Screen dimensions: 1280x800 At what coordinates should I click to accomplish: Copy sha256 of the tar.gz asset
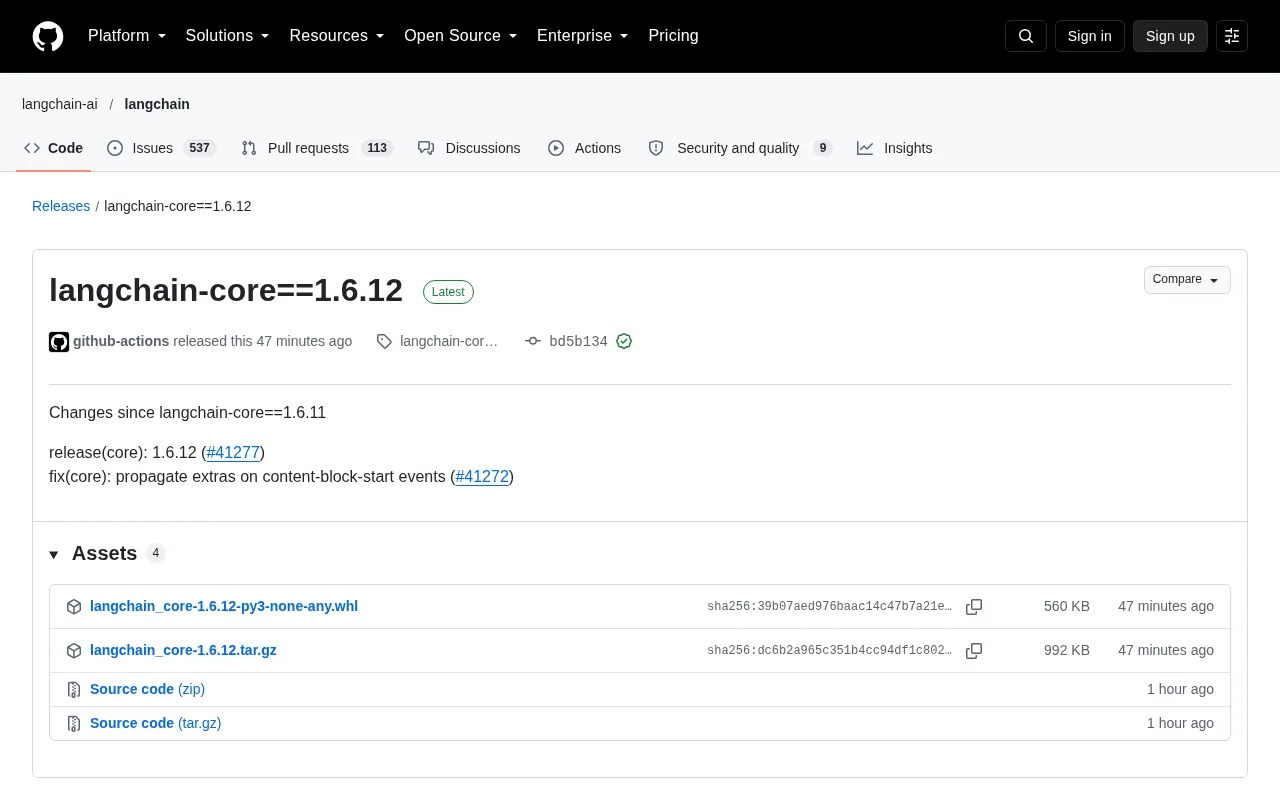pos(974,651)
